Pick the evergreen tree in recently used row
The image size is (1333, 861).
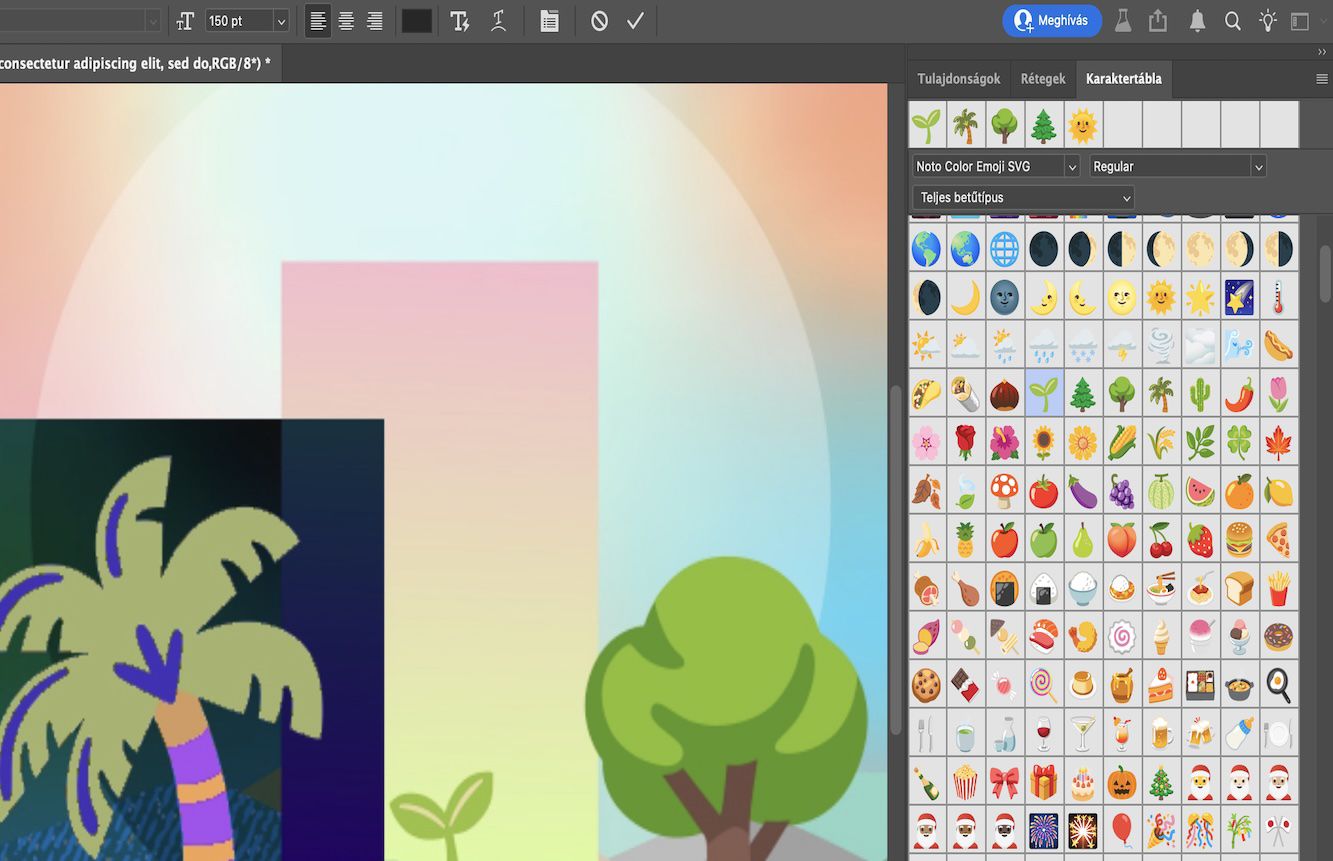tap(1044, 125)
